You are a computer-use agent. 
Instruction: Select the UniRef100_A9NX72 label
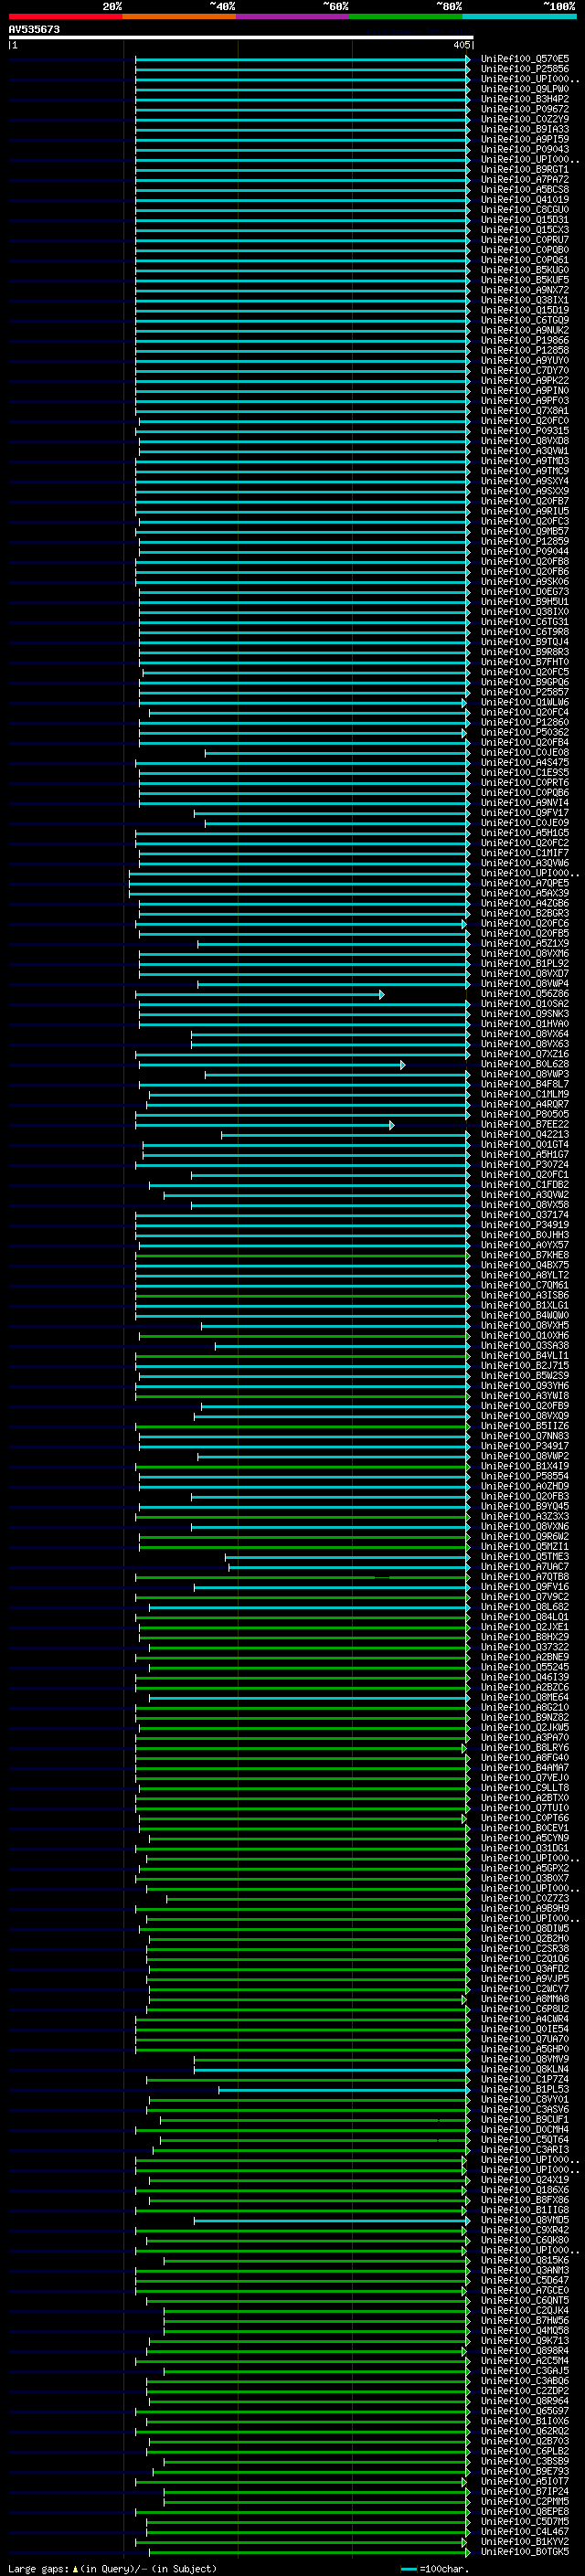tap(525, 290)
